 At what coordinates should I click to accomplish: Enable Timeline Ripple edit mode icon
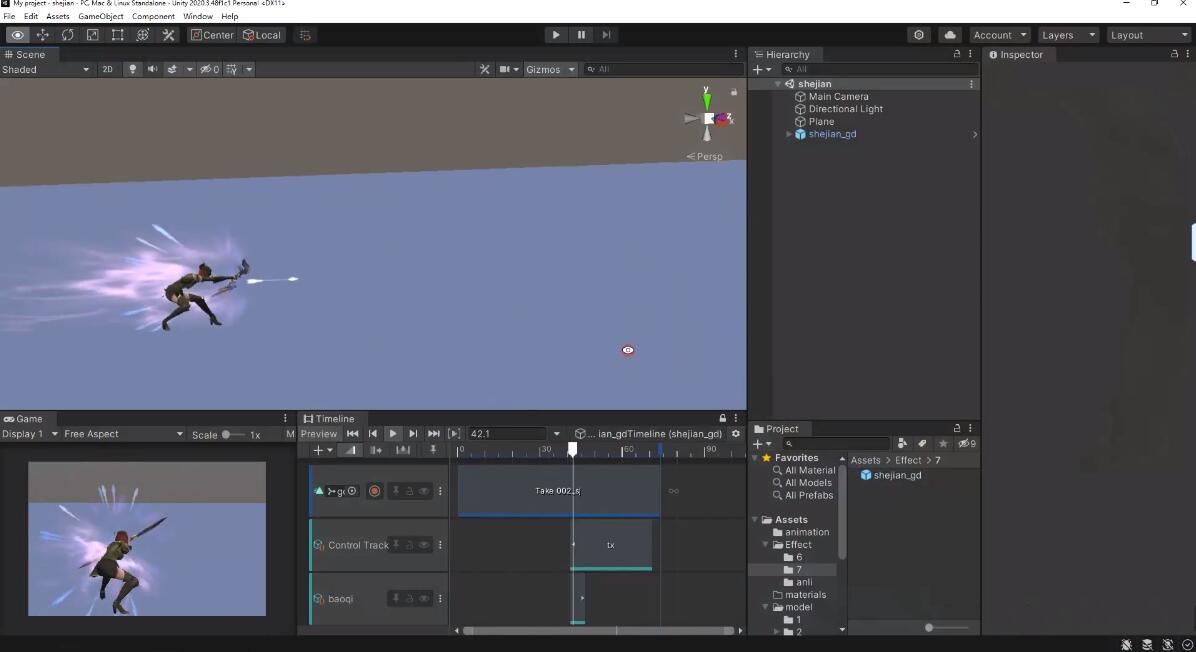(377, 451)
